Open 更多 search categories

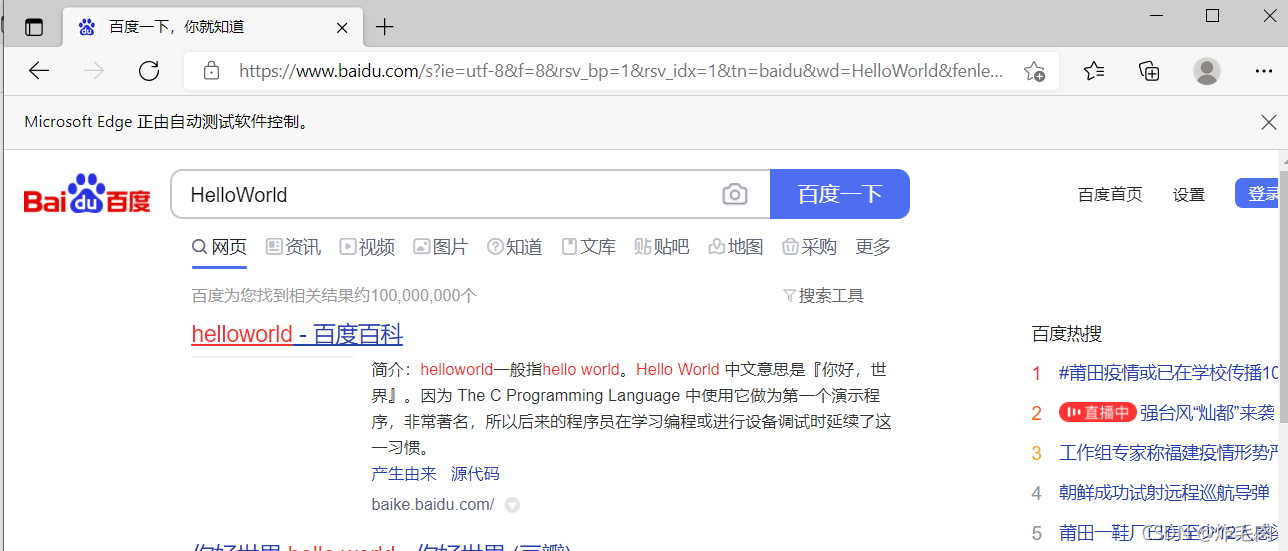[x=873, y=247]
